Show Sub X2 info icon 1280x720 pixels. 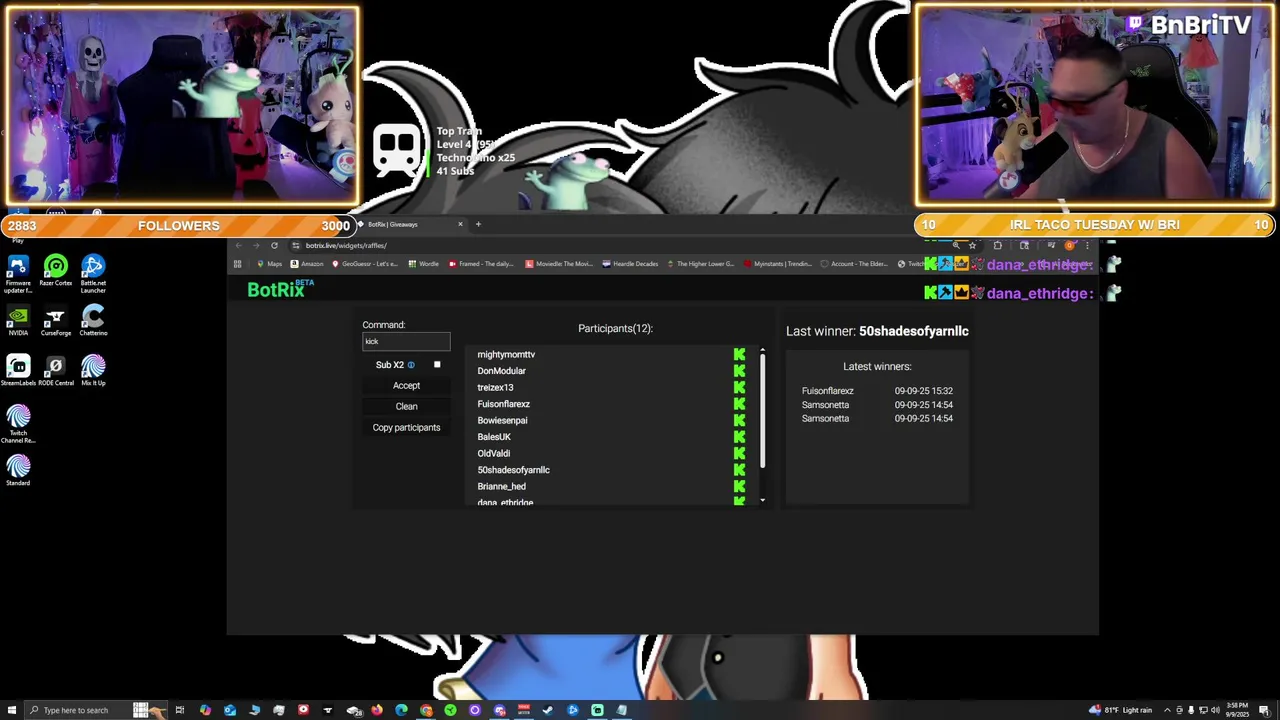(x=411, y=365)
